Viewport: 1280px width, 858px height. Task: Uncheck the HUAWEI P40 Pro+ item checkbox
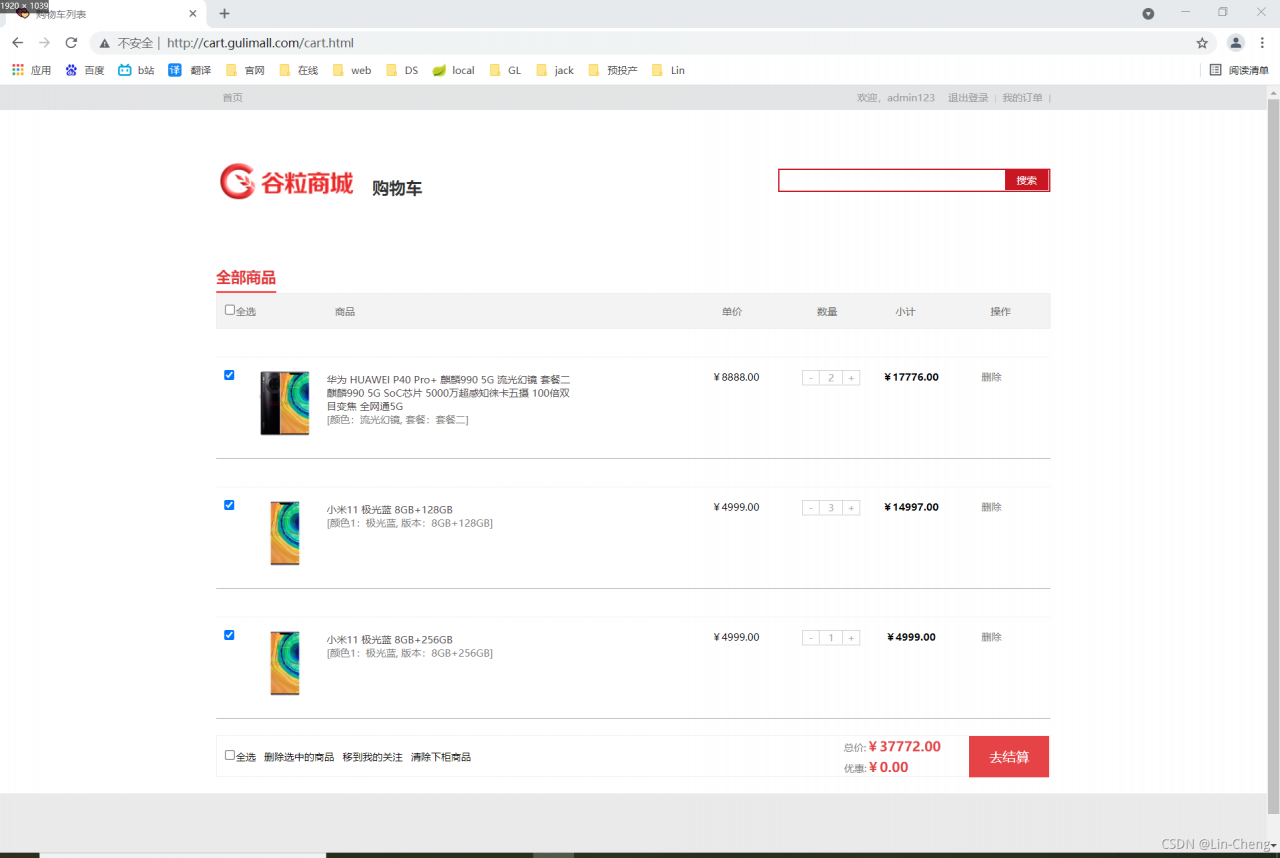point(229,375)
